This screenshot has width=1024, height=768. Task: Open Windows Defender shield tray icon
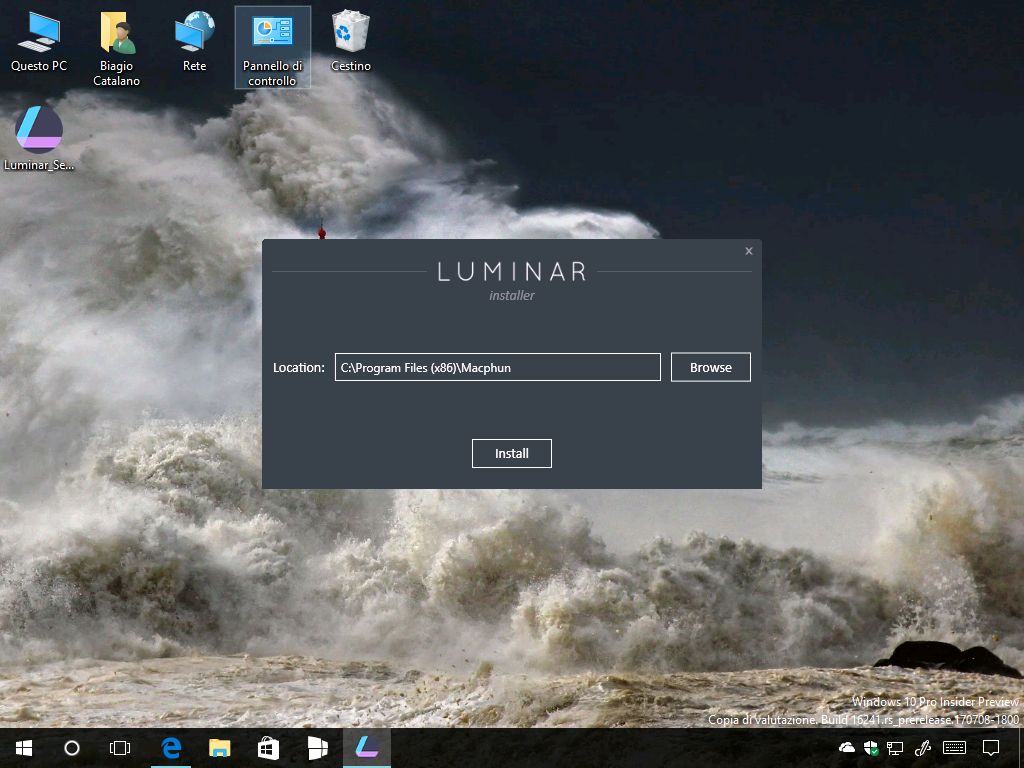click(871, 748)
